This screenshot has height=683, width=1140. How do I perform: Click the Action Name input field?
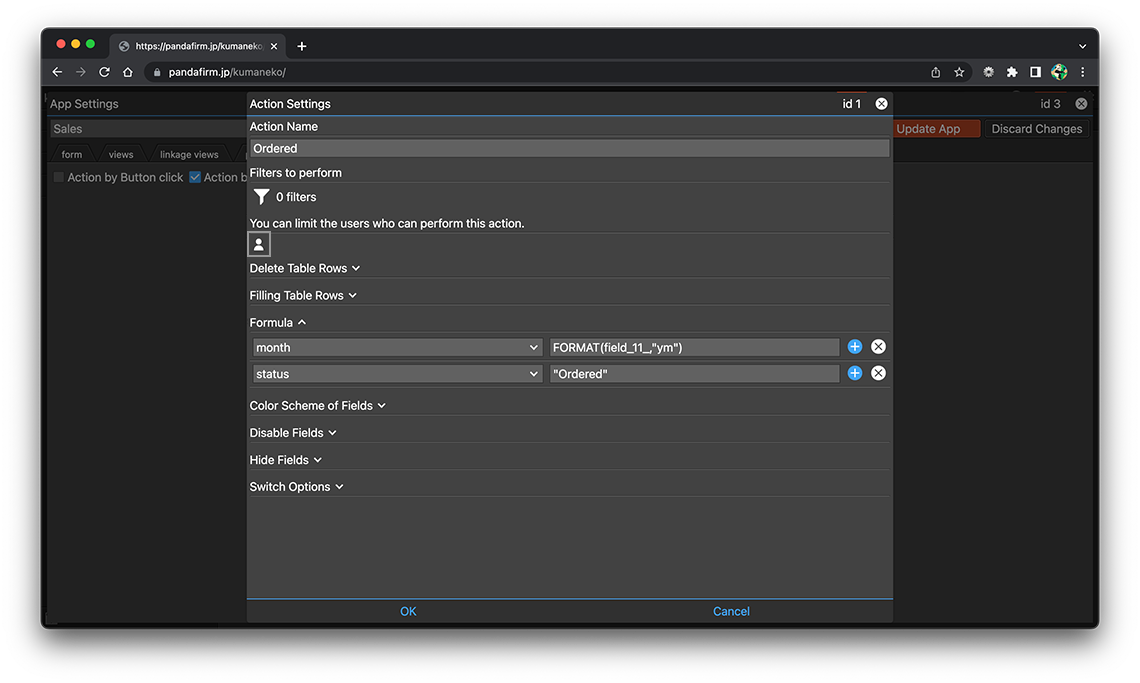[x=569, y=148]
